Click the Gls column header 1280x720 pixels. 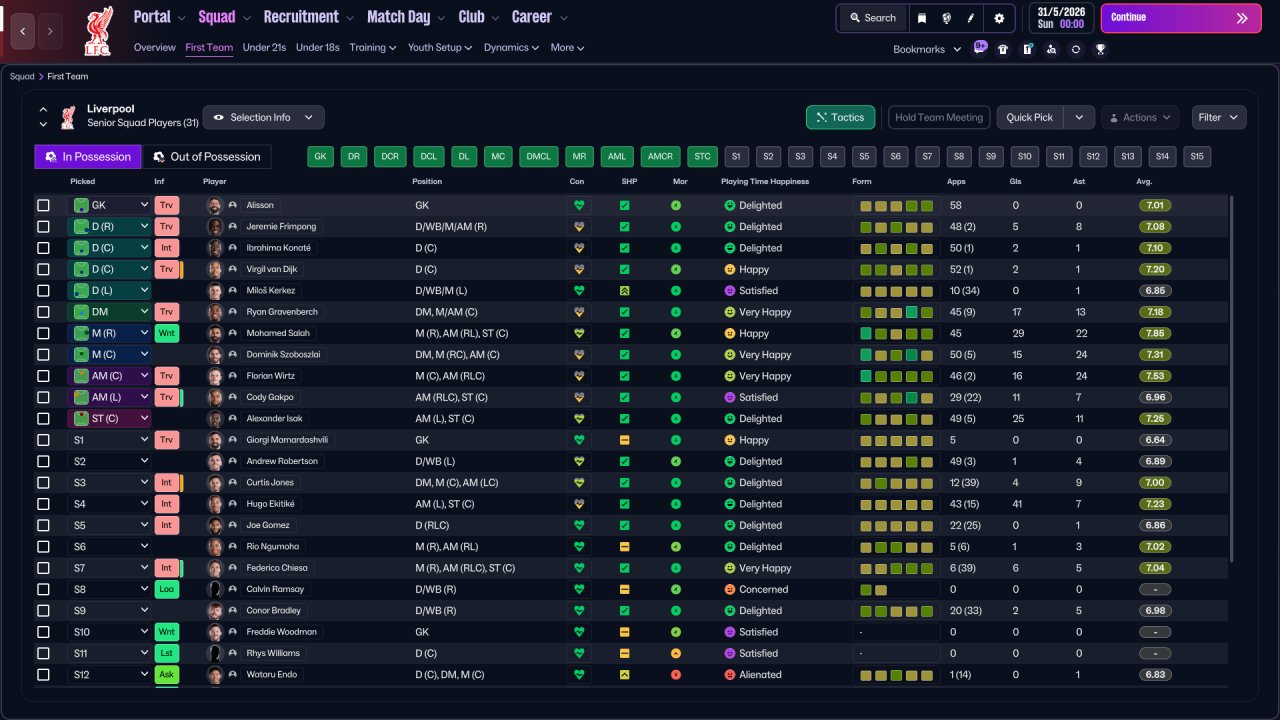(1017, 182)
